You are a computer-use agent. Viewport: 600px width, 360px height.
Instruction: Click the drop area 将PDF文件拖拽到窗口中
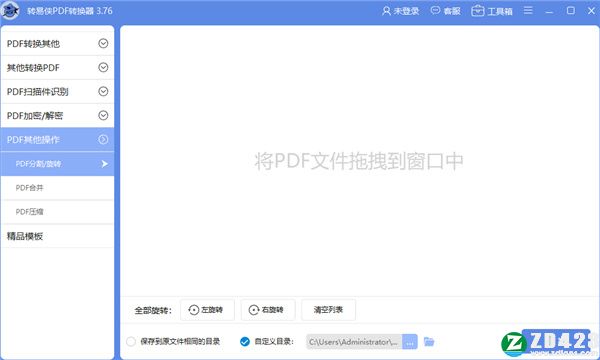[359, 161]
